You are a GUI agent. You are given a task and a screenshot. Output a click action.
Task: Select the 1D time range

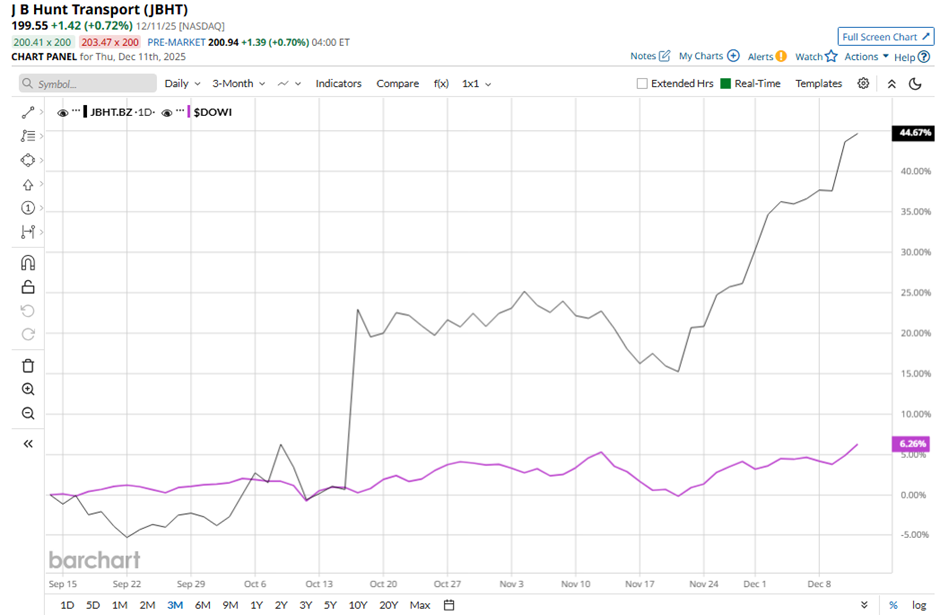pyautogui.click(x=67, y=605)
